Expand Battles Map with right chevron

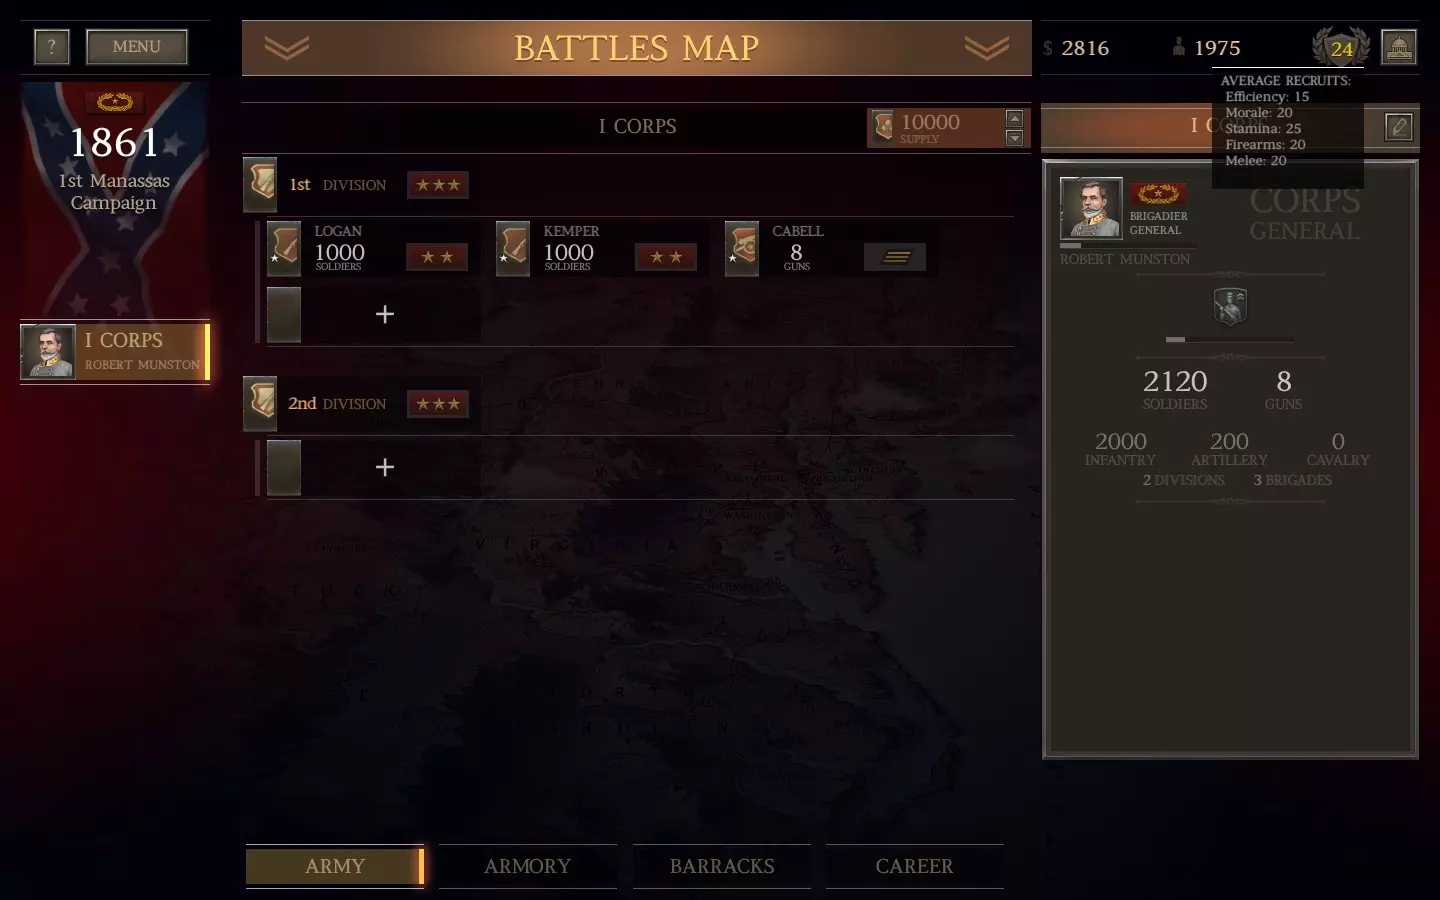[987, 48]
